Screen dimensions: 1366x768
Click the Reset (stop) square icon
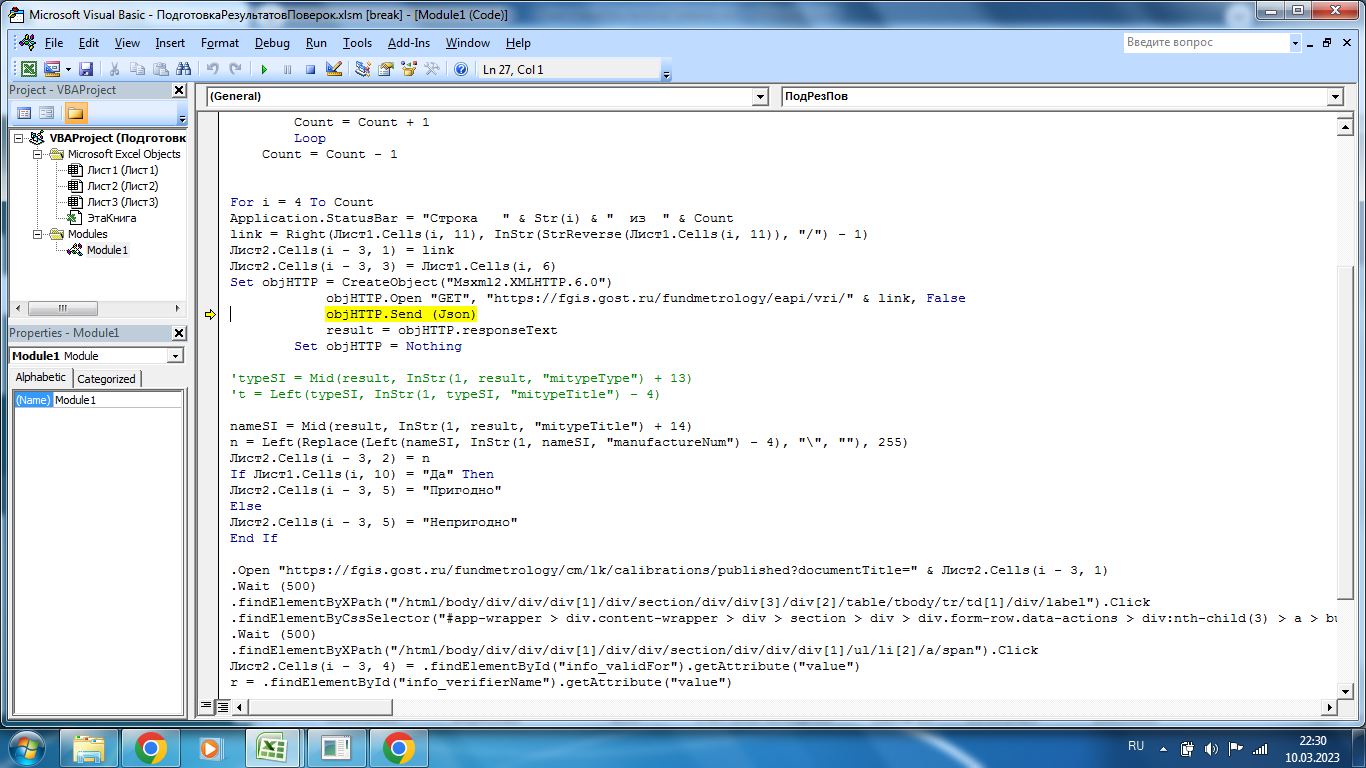coord(310,69)
